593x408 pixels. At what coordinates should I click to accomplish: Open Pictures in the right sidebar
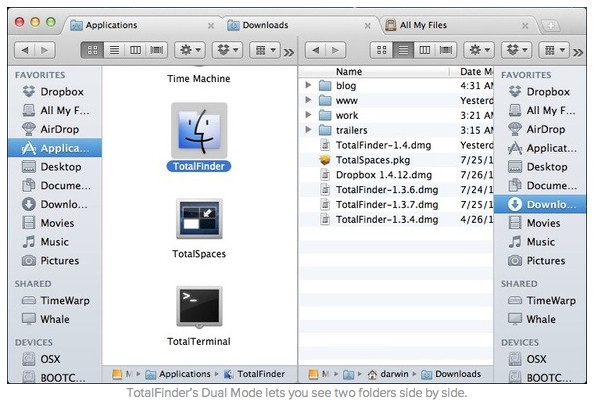tap(537, 260)
